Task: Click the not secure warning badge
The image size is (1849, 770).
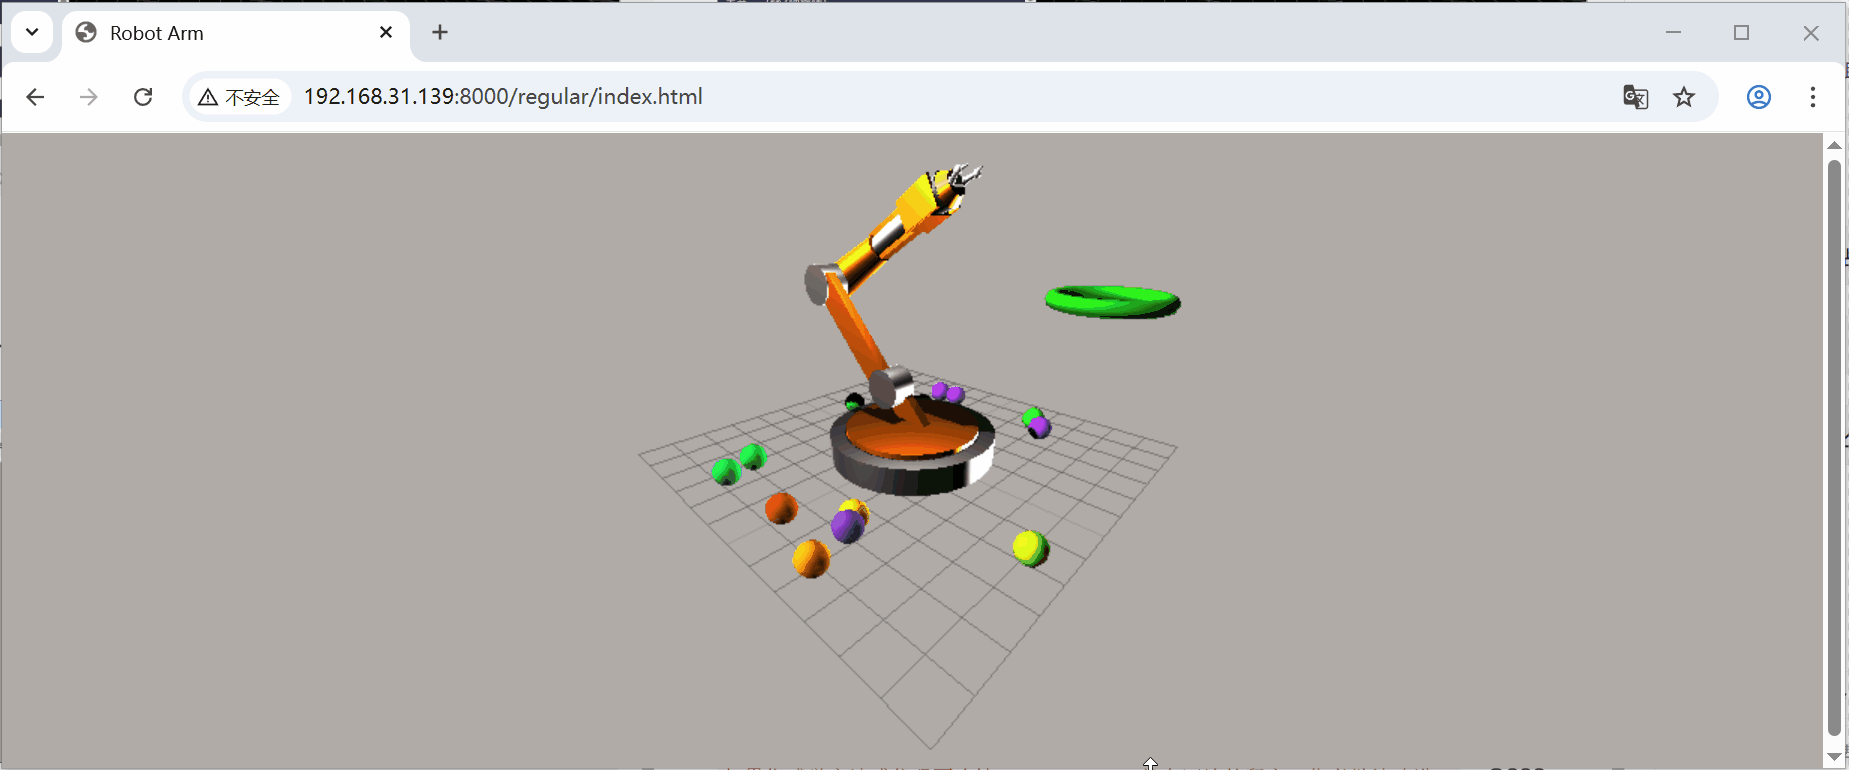Action: pos(239,97)
